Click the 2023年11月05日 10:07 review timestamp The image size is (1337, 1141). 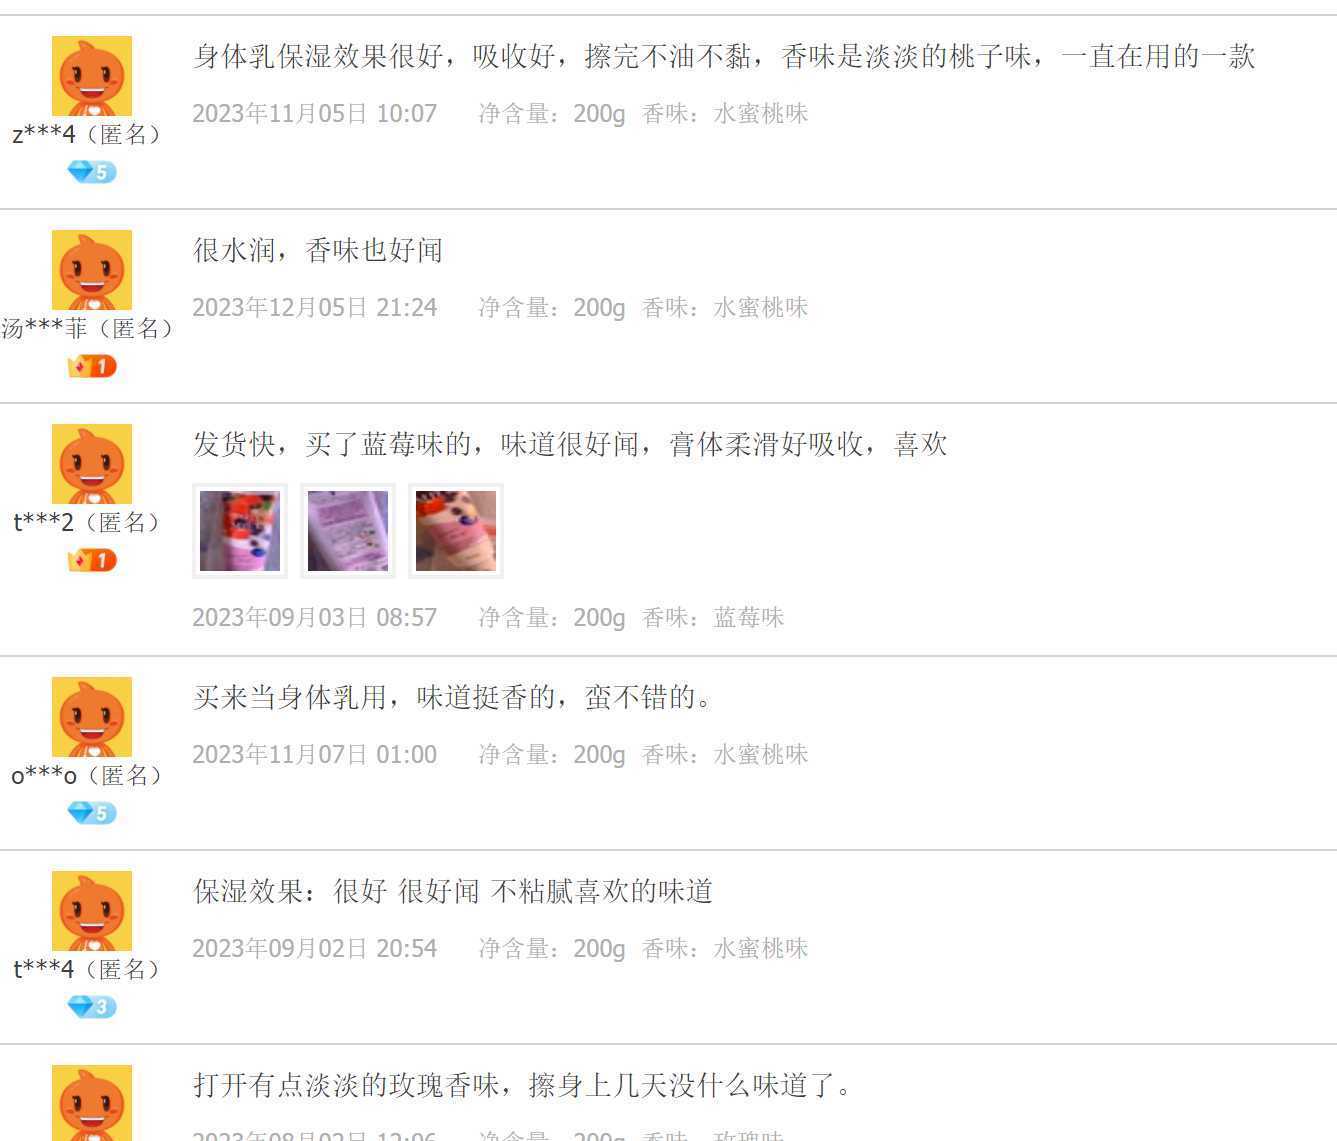pos(315,113)
